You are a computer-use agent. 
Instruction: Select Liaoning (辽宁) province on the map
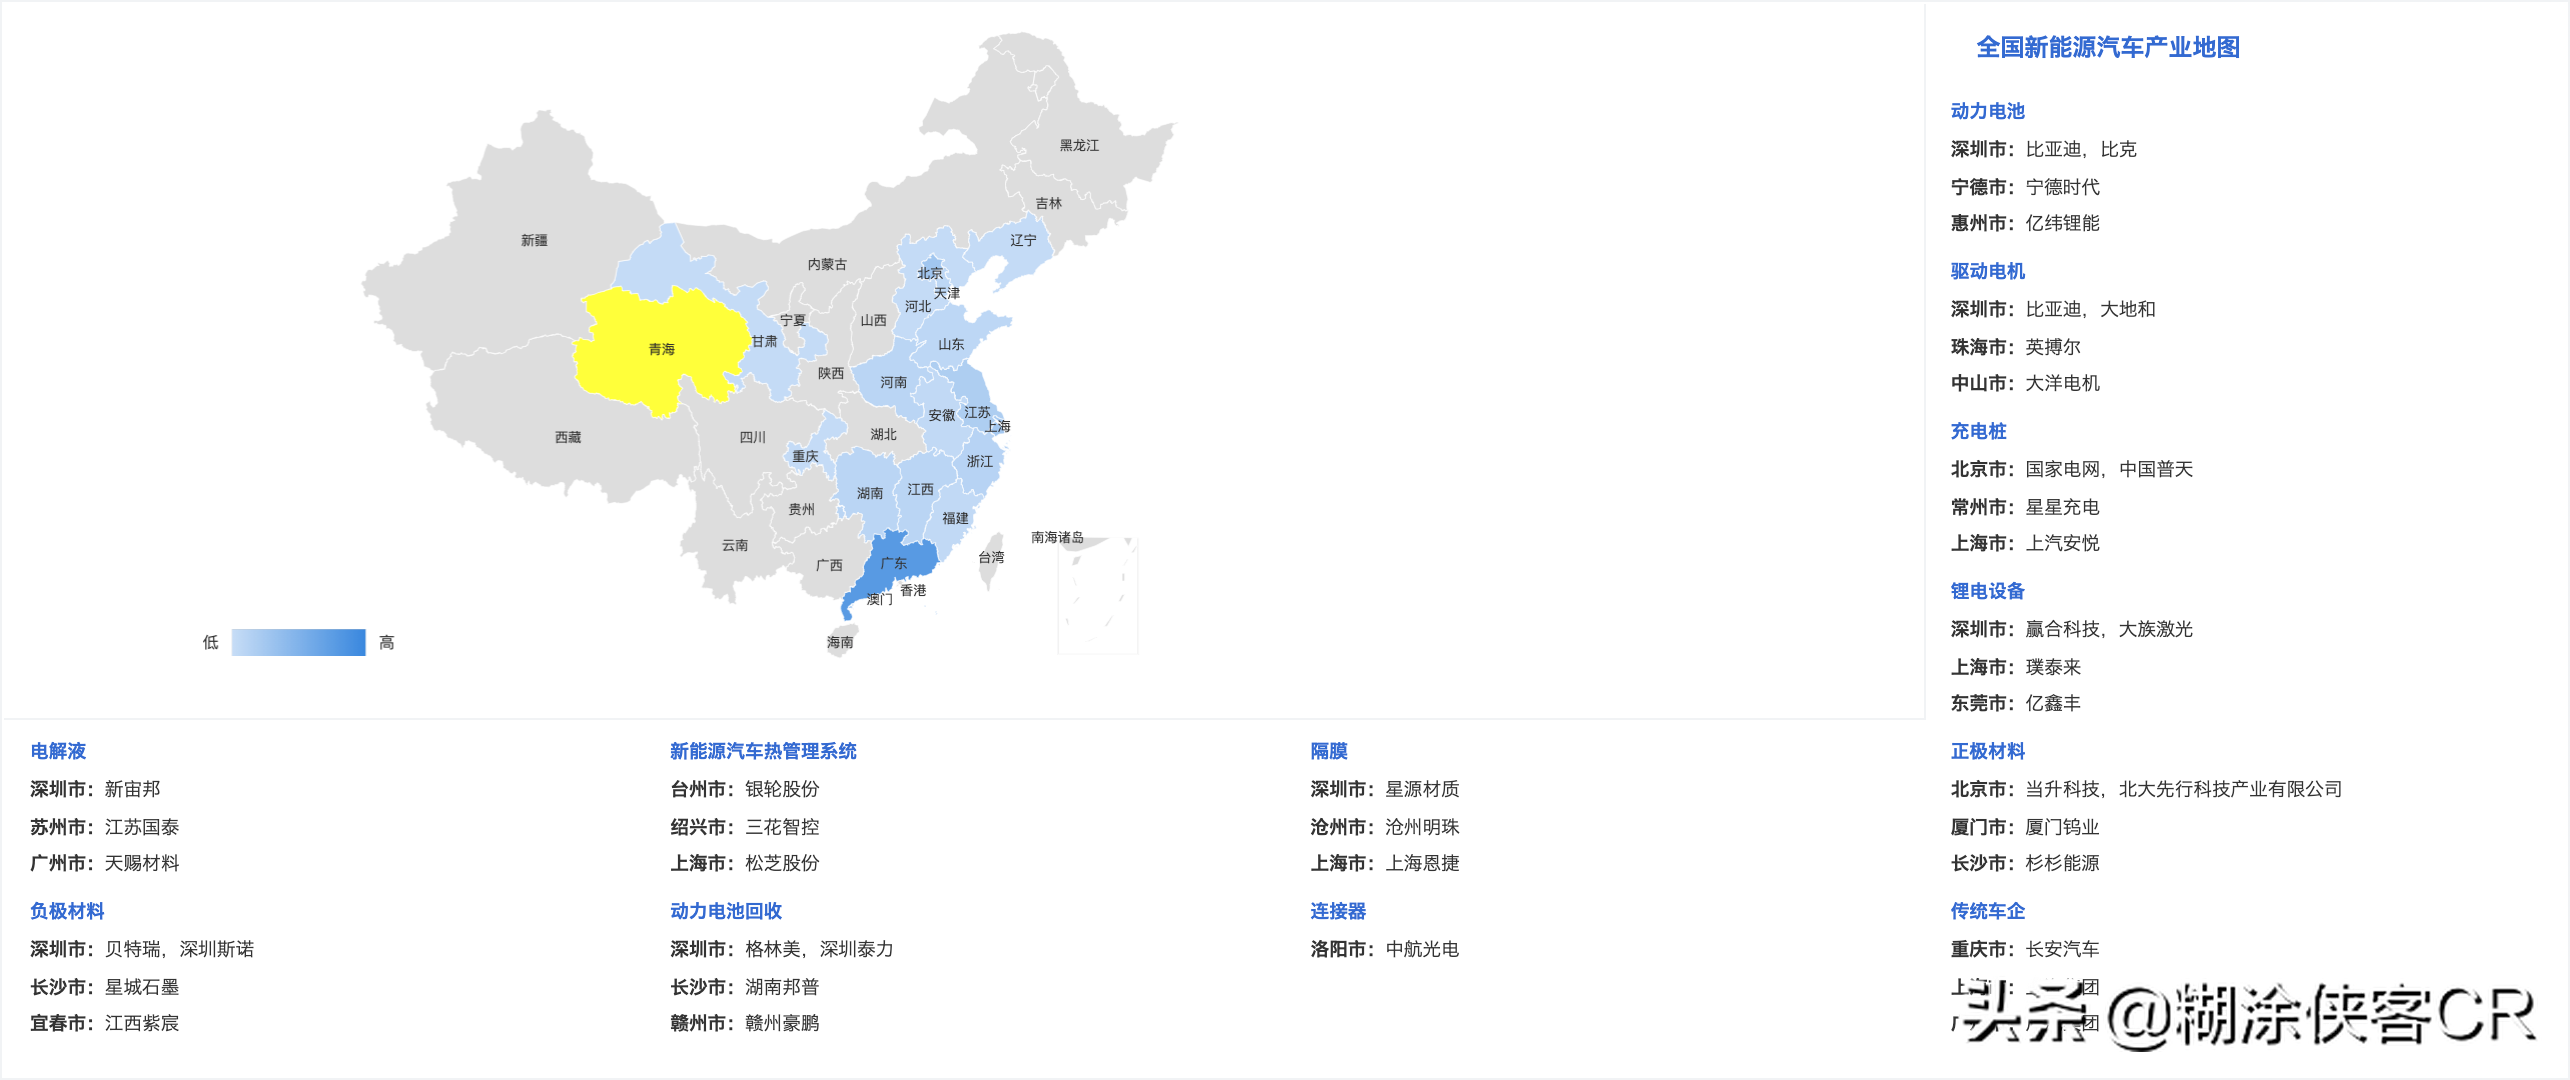[x=1022, y=240]
